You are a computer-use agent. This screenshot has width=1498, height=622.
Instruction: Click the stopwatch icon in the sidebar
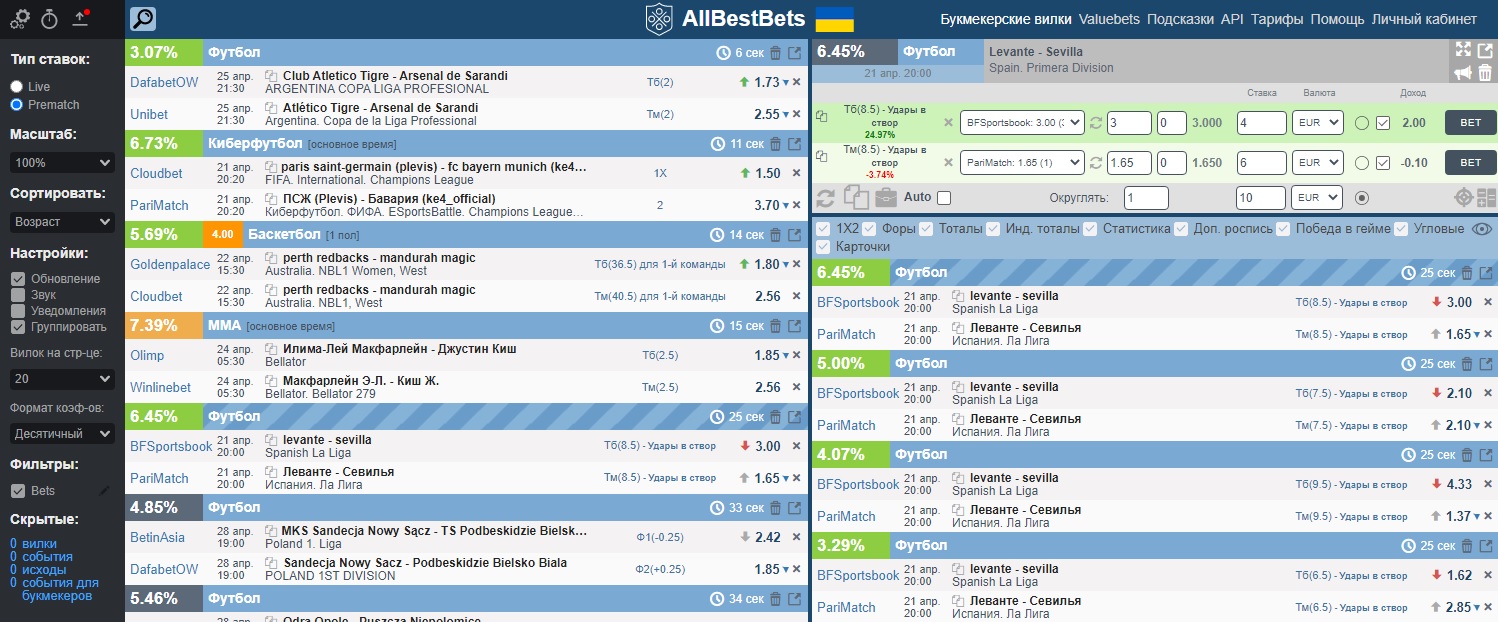coord(50,18)
